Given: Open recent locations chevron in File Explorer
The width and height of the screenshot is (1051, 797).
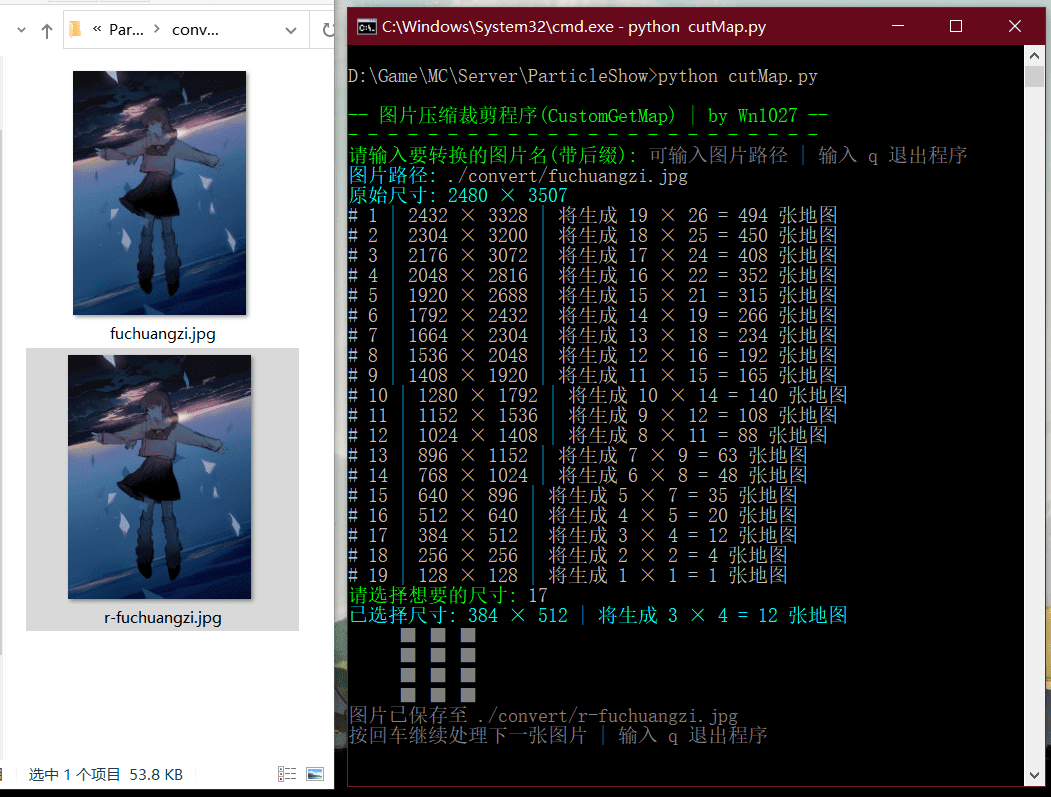Looking at the screenshot, I should click(x=21, y=30).
